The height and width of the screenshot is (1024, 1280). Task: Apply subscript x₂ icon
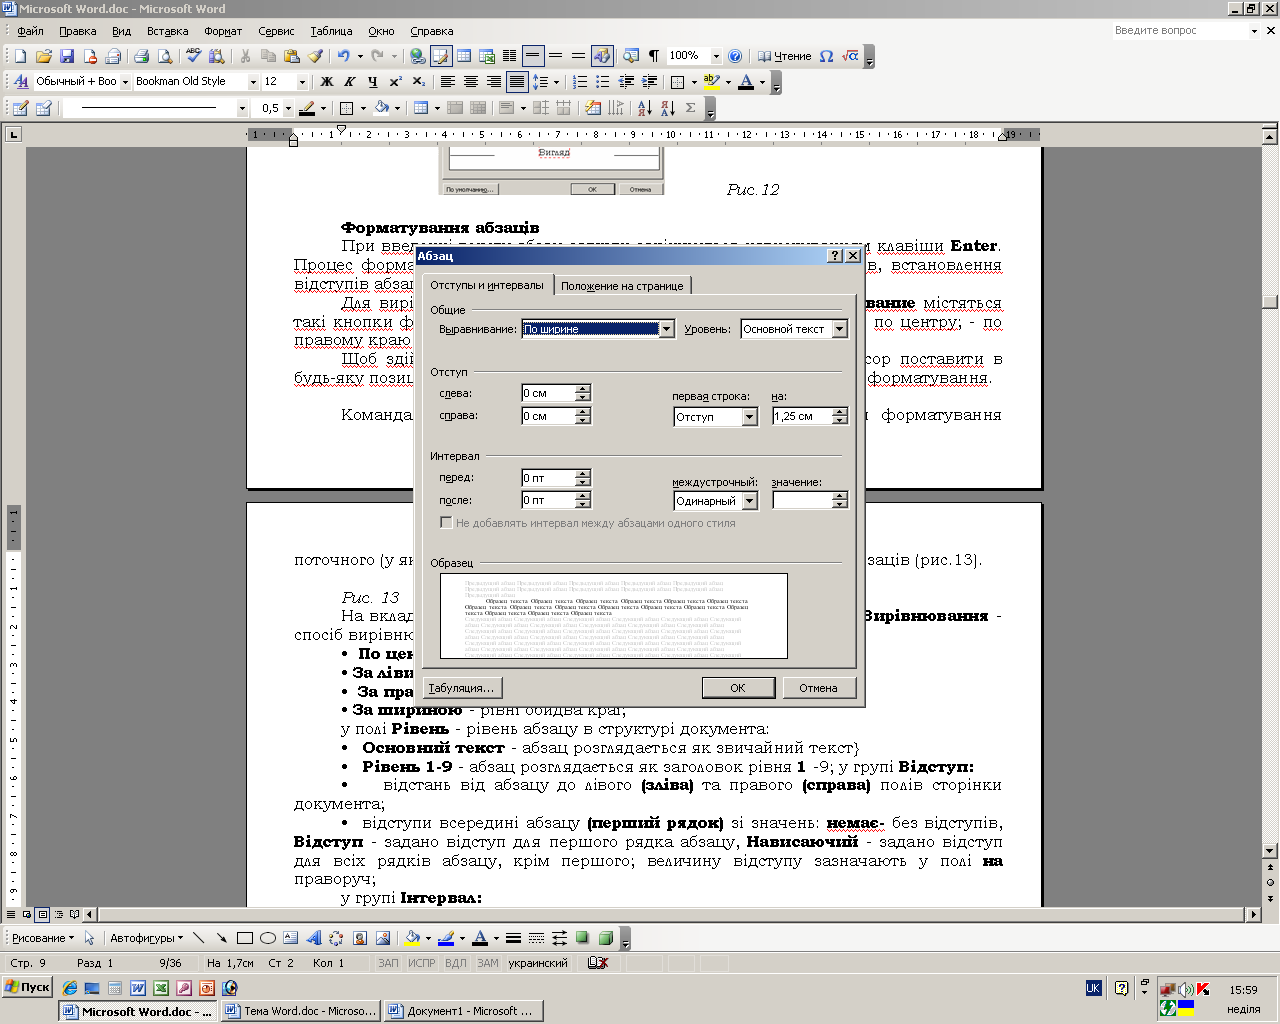(419, 82)
